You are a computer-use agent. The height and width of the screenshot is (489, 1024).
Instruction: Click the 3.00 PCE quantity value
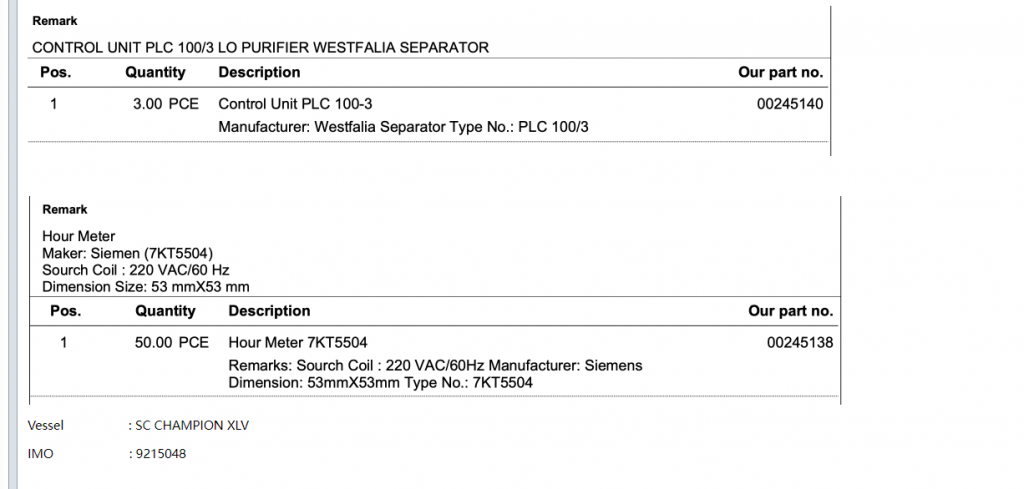pyautogui.click(x=165, y=103)
